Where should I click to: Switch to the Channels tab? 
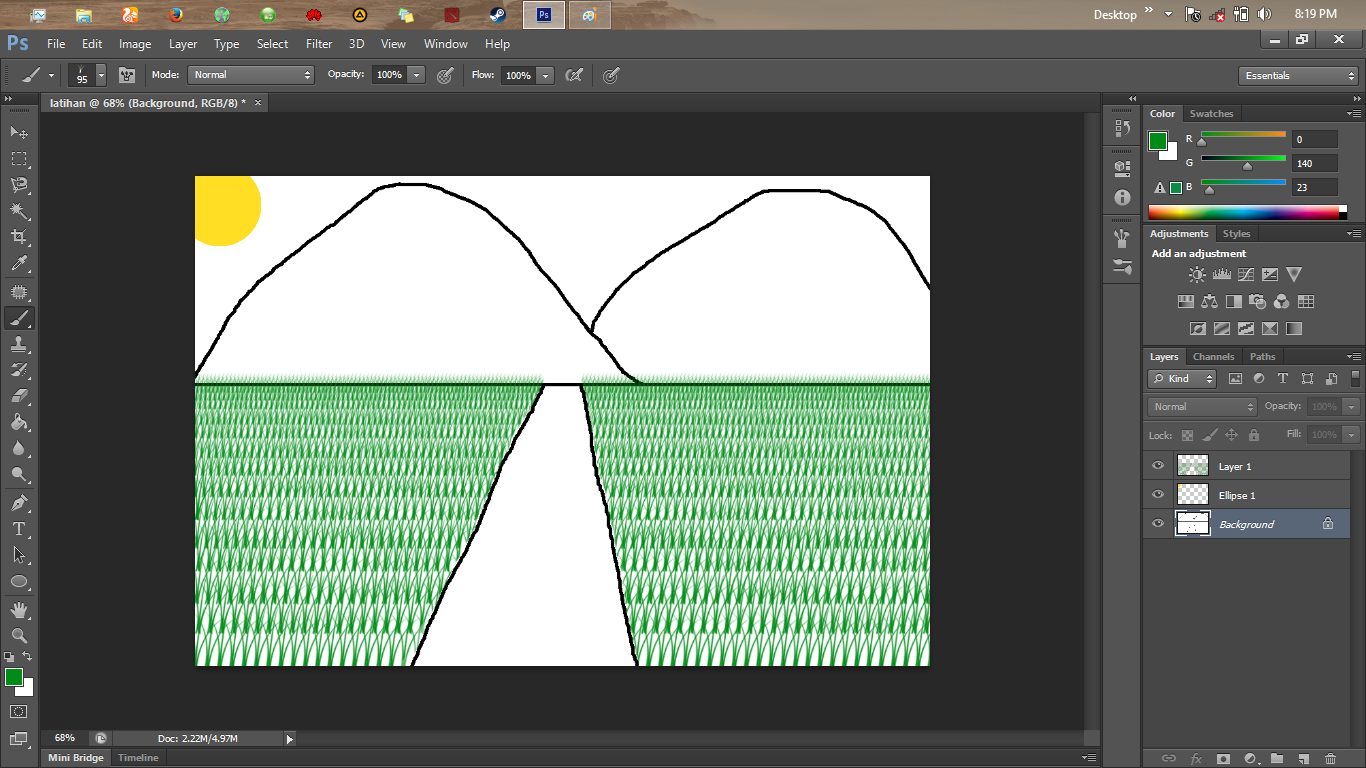pyautogui.click(x=1213, y=356)
